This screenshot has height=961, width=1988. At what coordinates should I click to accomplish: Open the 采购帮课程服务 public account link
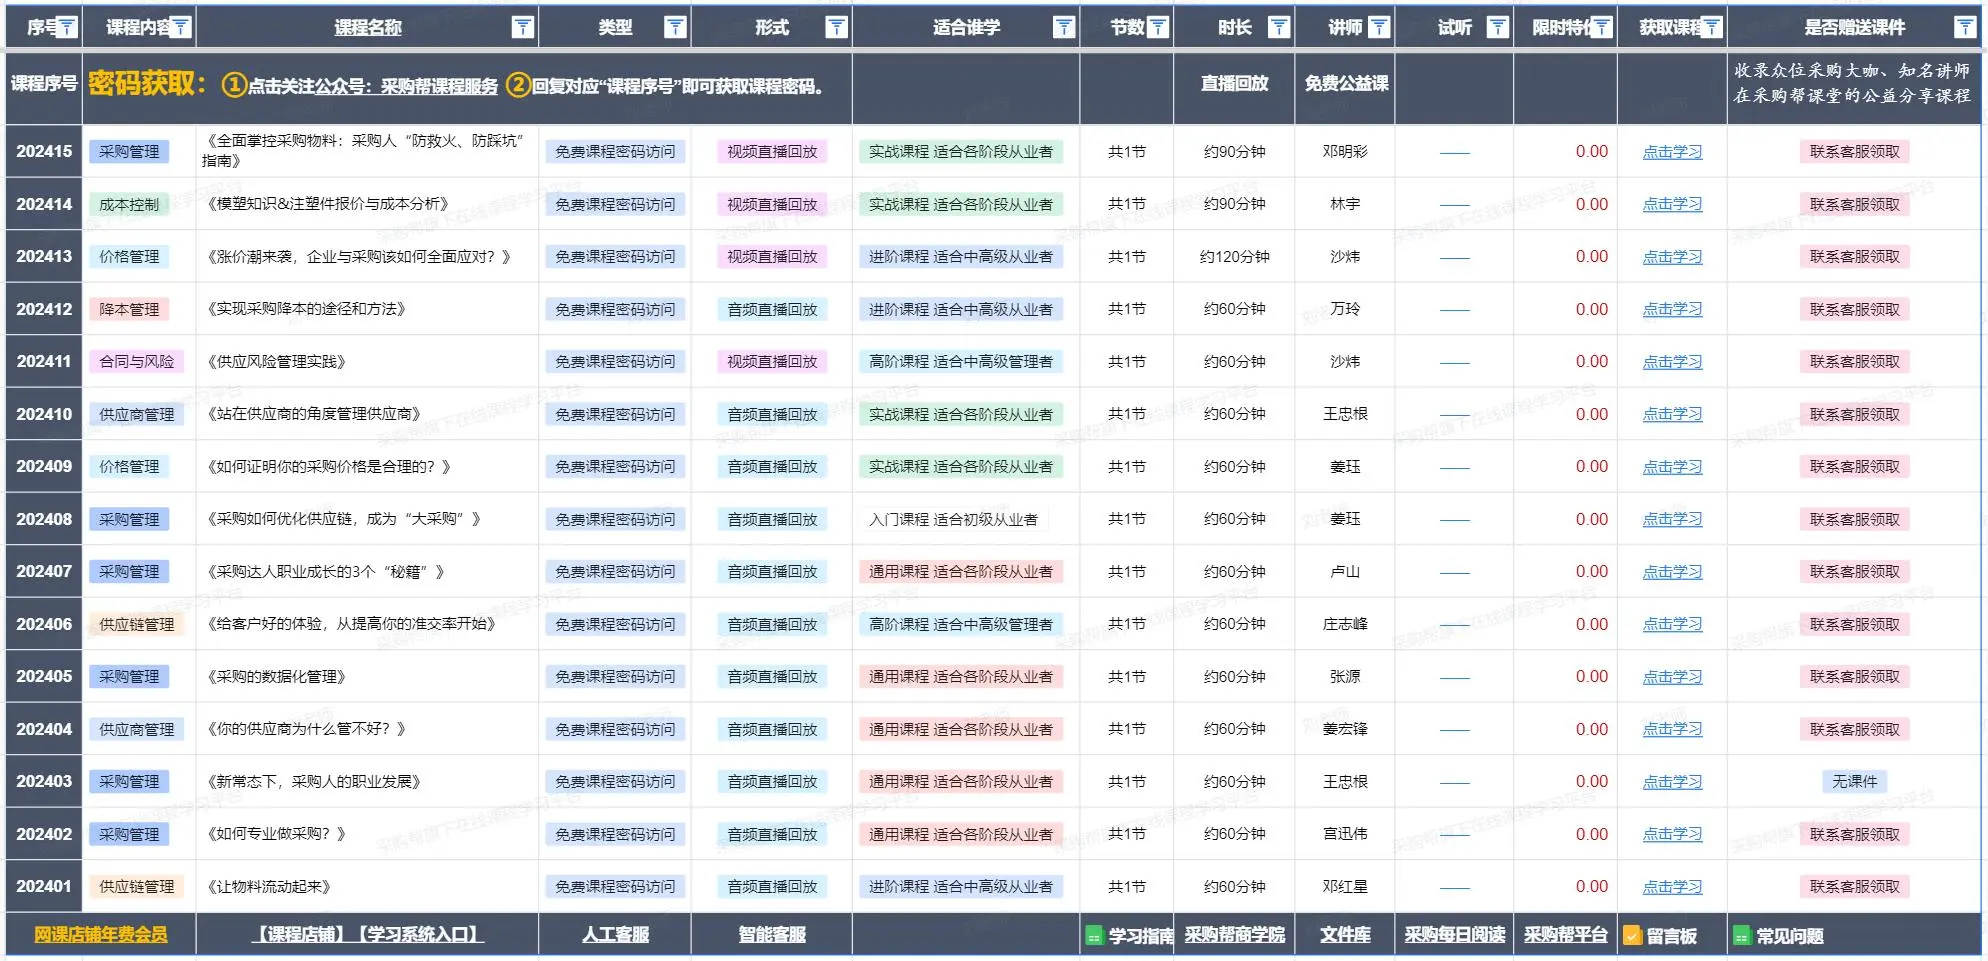437,86
